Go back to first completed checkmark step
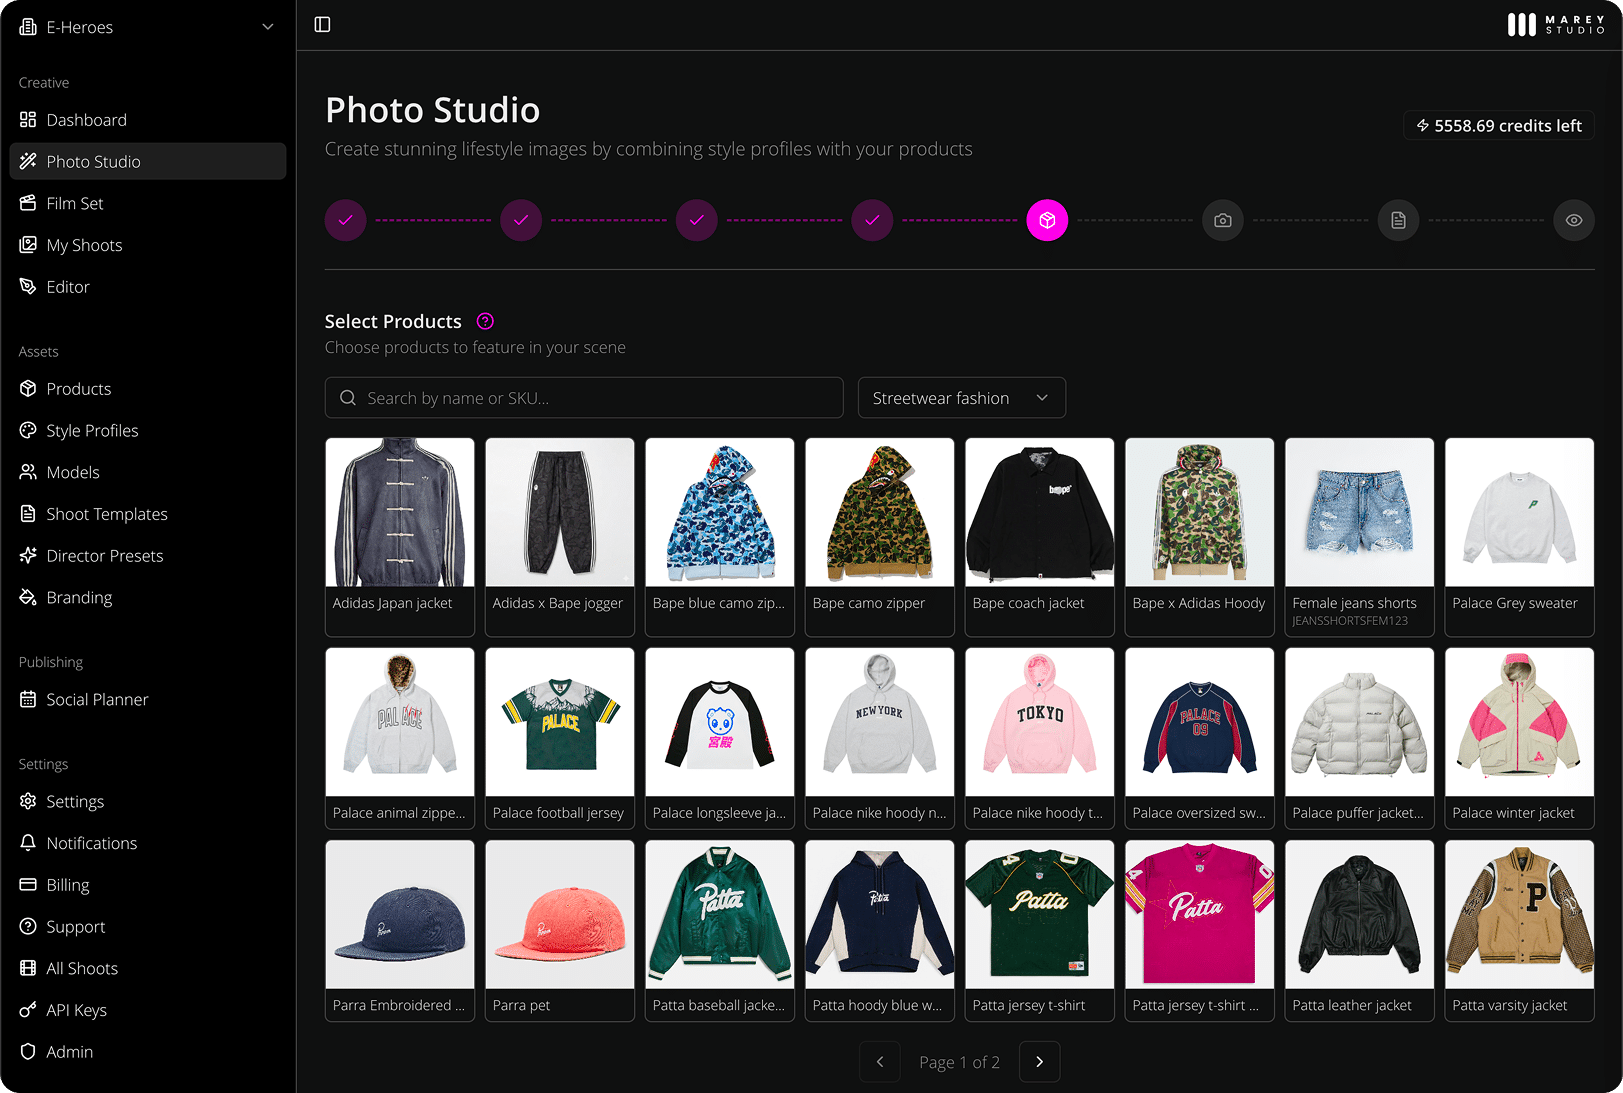The width and height of the screenshot is (1623, 1093). [x=346, y=220]
